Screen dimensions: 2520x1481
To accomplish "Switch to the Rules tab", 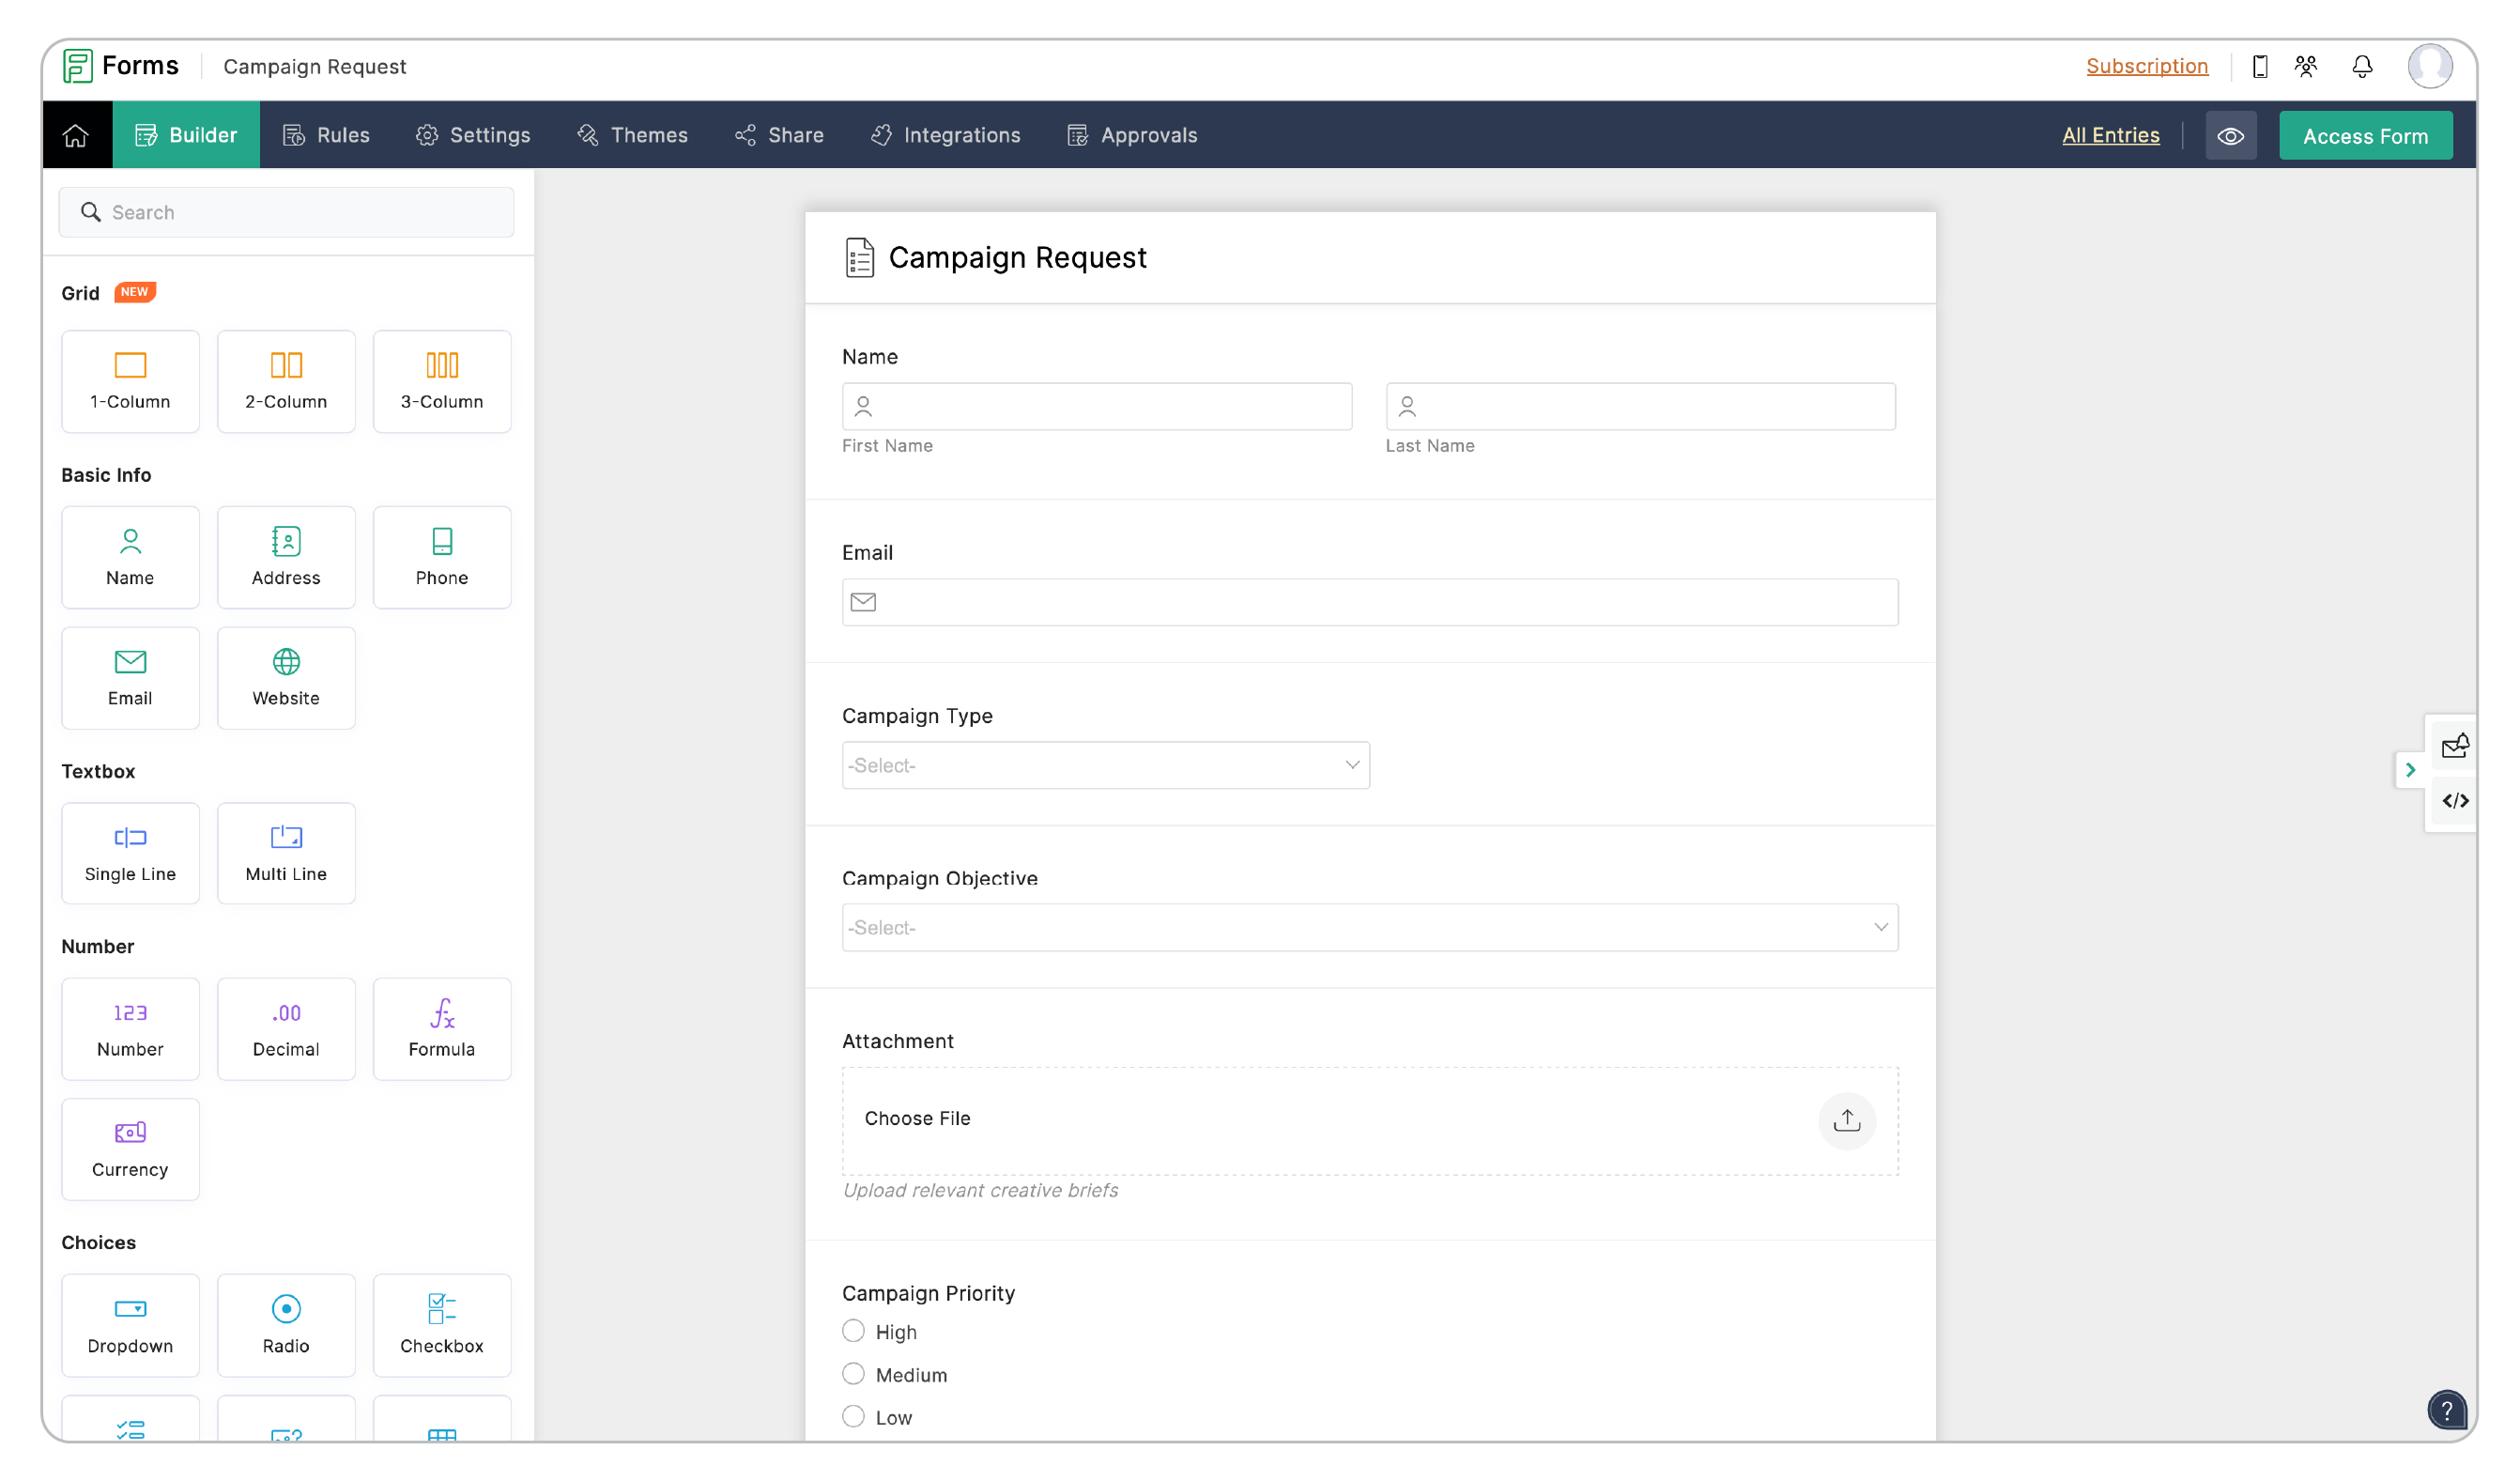I will pos(326,135).
